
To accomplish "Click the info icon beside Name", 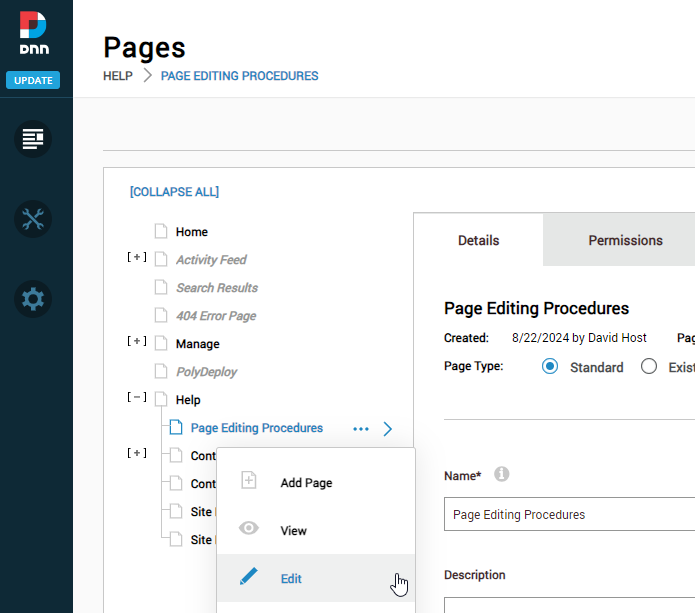I will (x=502, y=474).
